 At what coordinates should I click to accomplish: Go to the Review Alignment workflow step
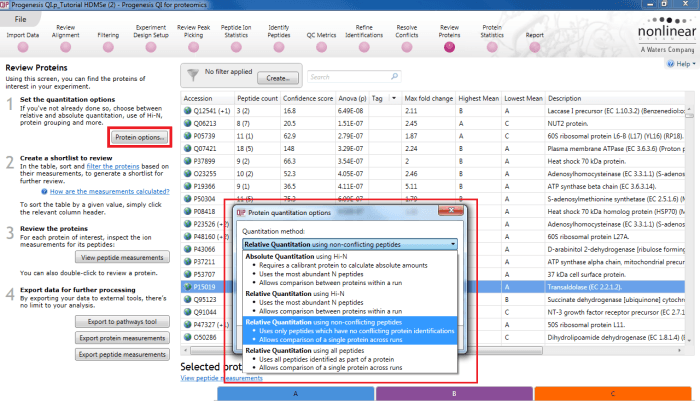66,47
